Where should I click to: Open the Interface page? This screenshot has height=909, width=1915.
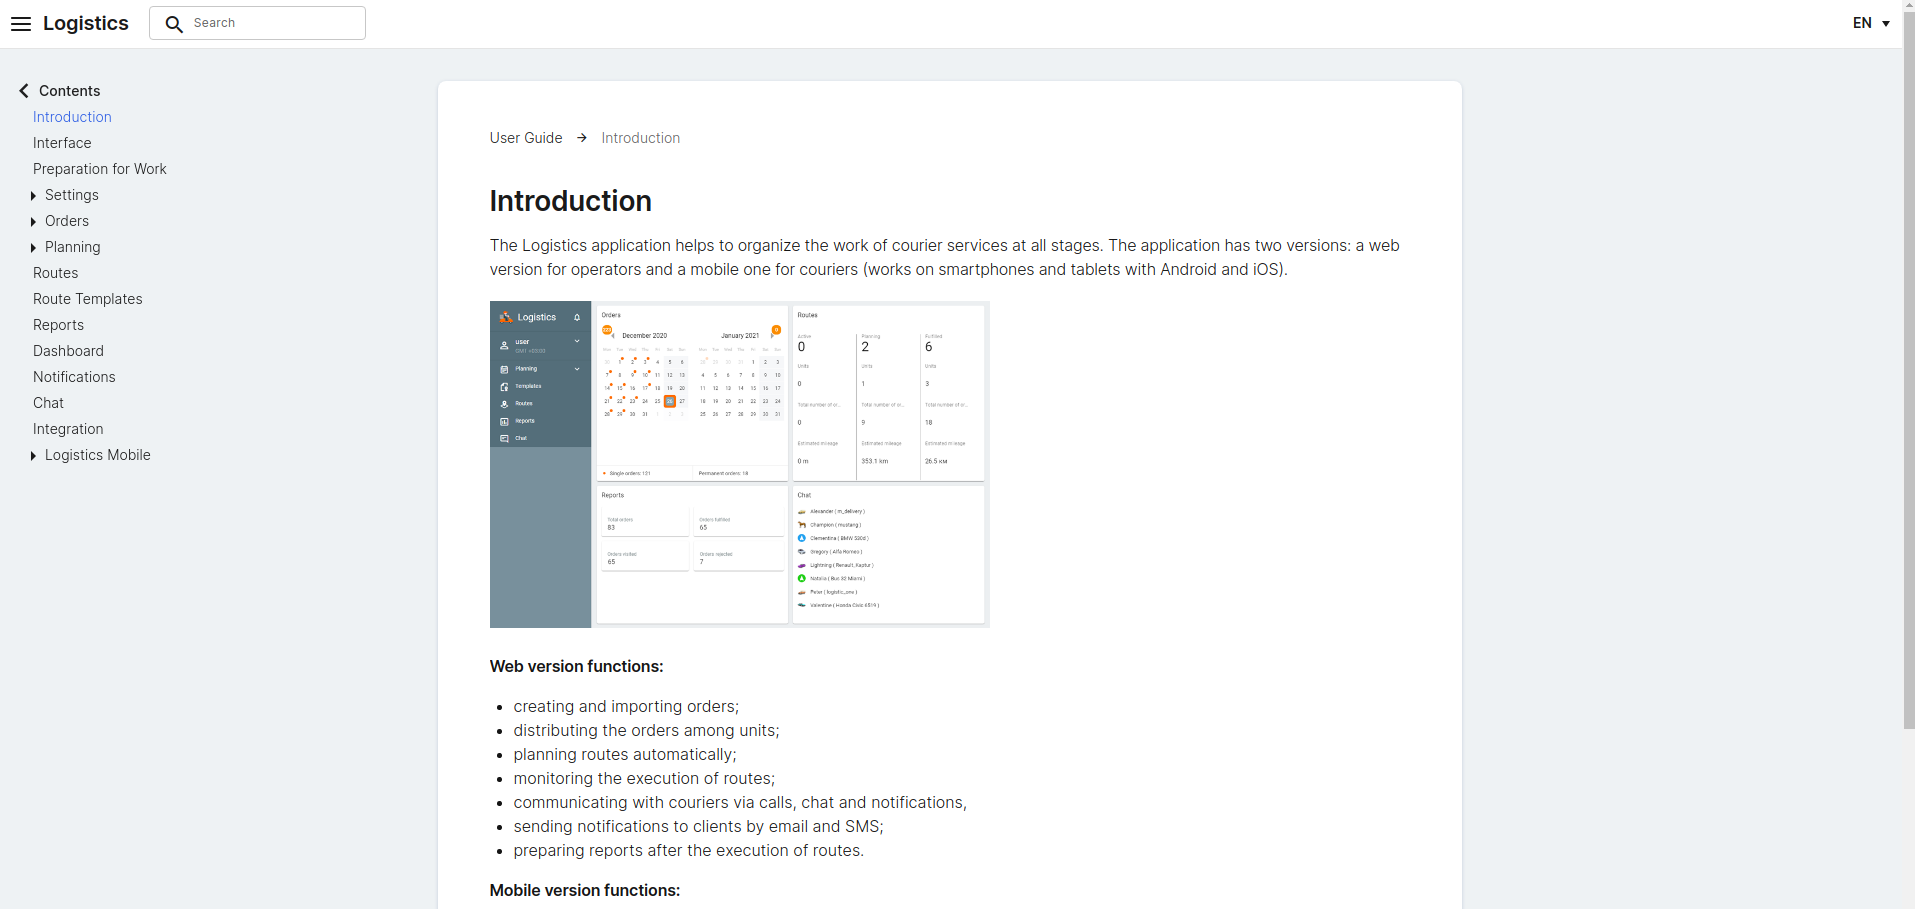pyautogui.click(x=62, y=143)
